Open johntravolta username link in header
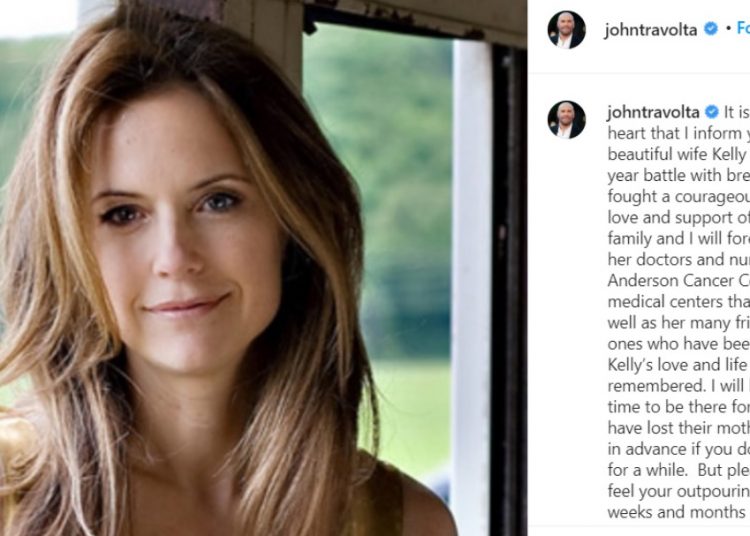750x536 pixels. coord(651,30)
